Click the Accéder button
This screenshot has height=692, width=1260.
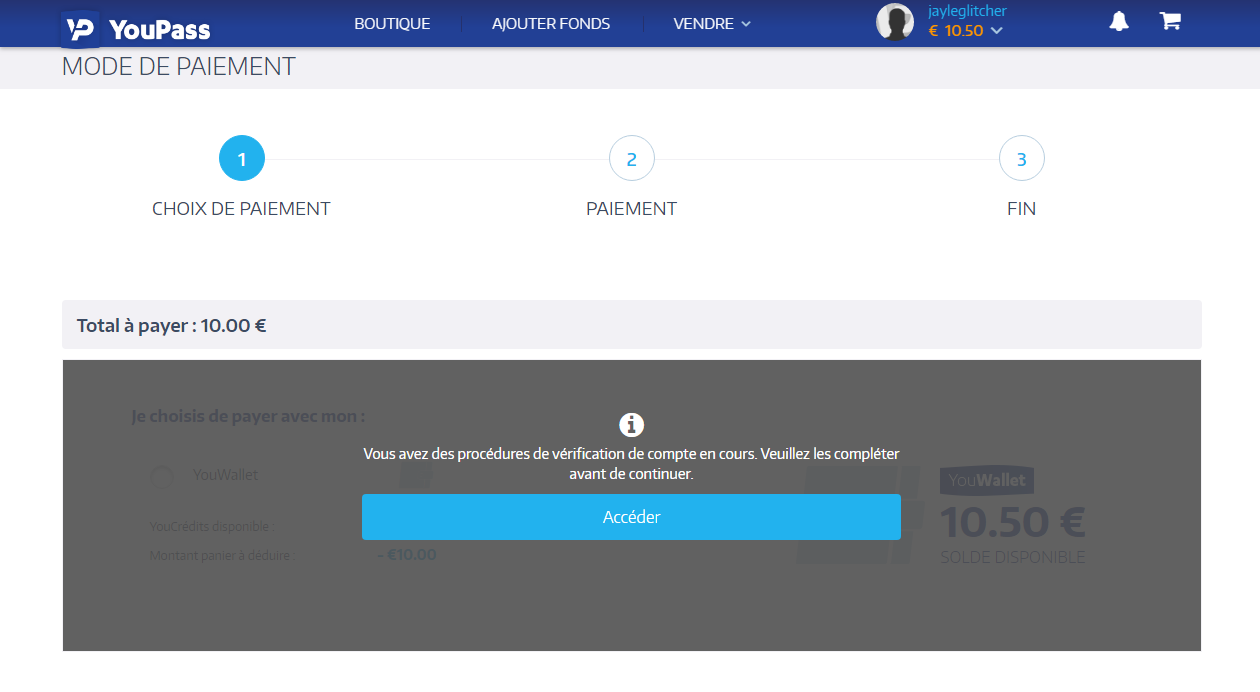point(631,517)
